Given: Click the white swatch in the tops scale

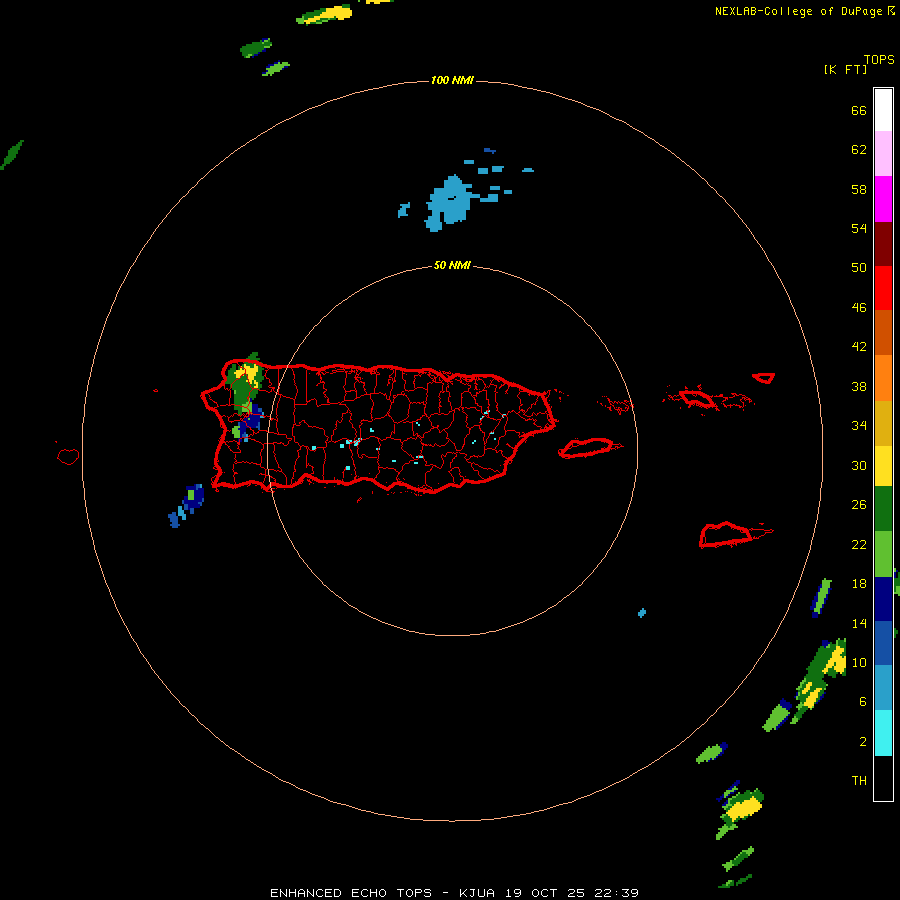Looking at the screenshot, I should coord(883,110).
